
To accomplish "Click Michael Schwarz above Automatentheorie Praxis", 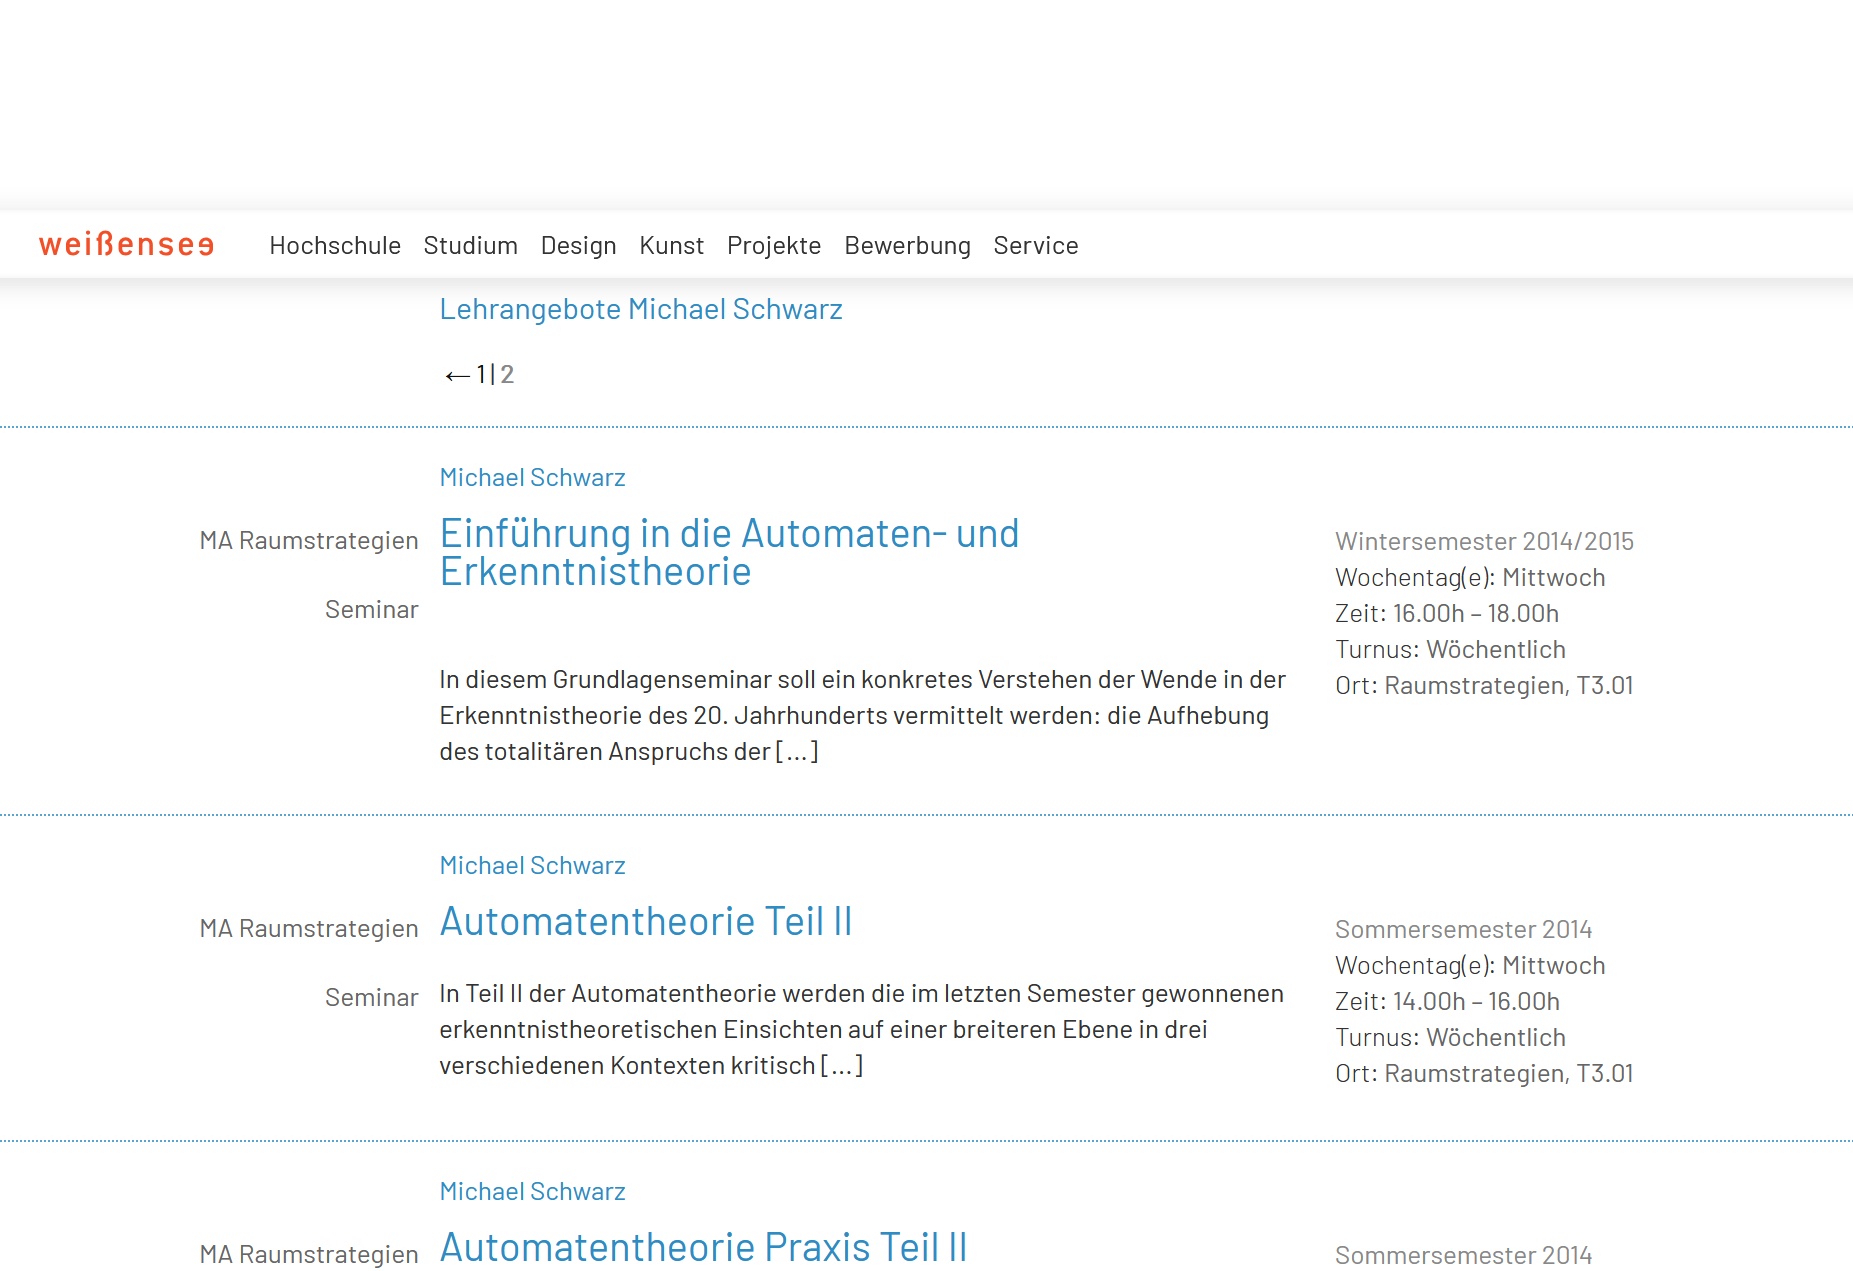I will click(532, 1192).
